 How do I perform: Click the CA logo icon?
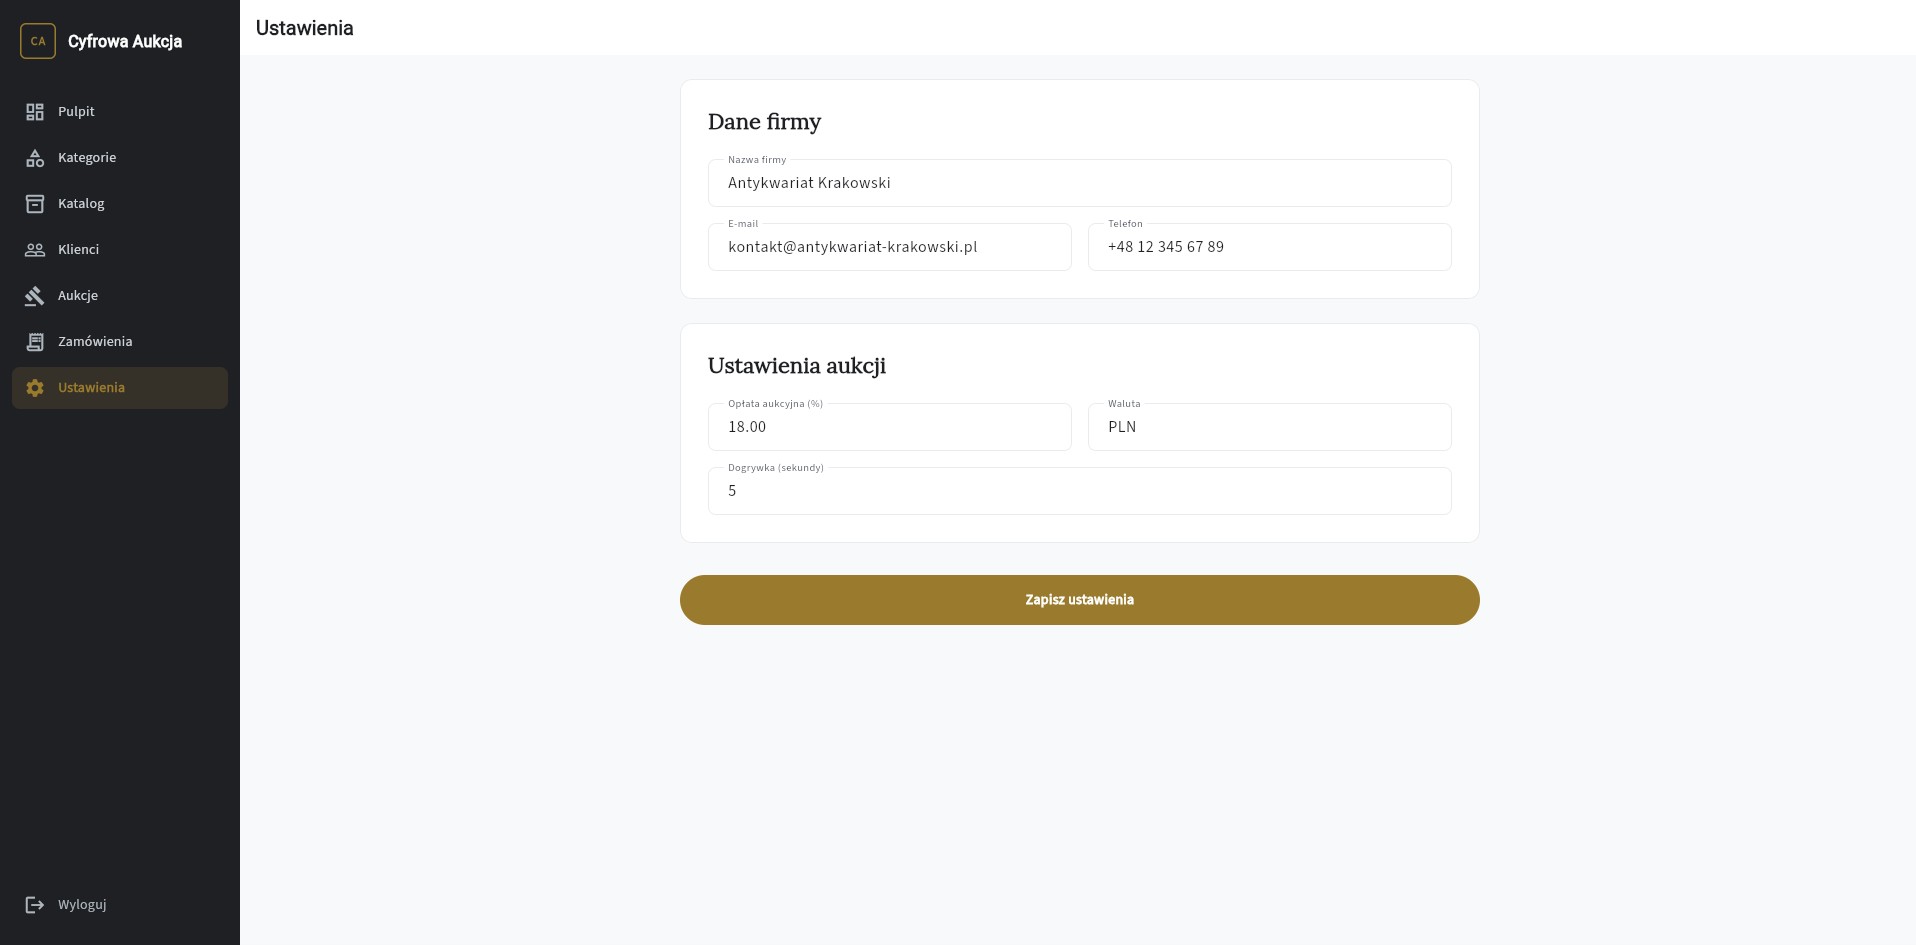click(x=38, y=42)
